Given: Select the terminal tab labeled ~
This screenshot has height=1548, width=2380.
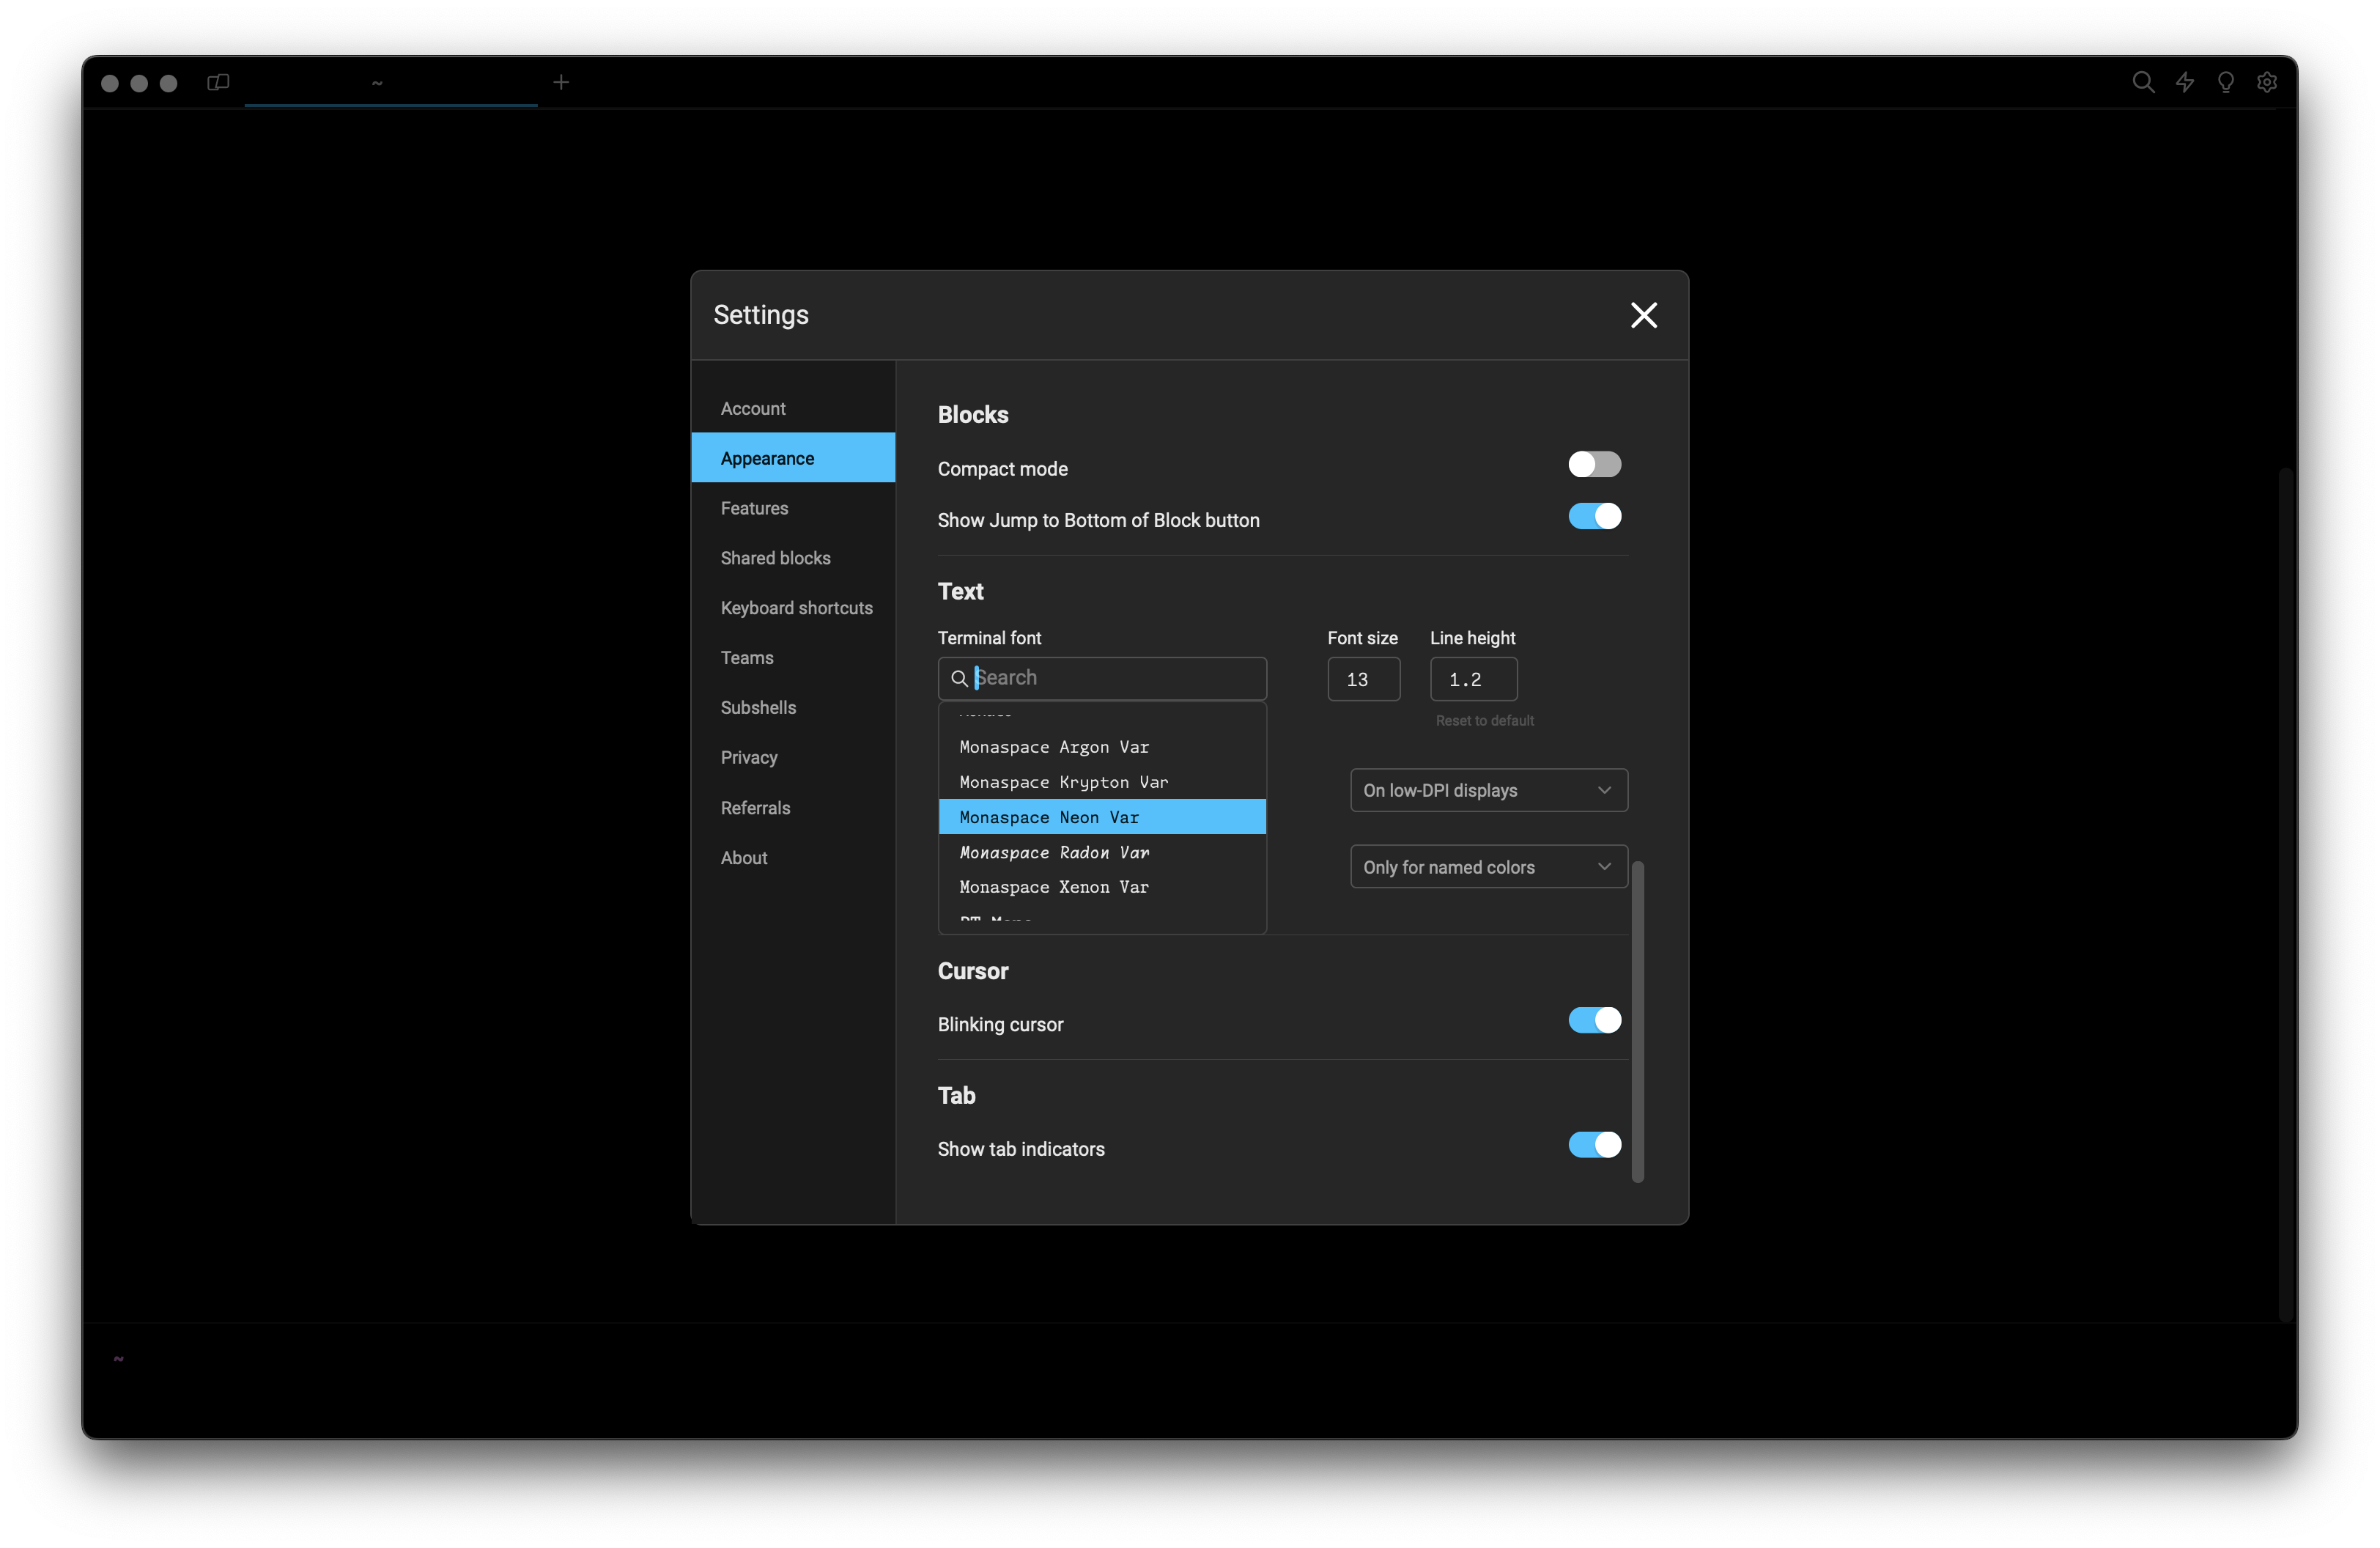Looking at the screenshot, I should pos(390,82).
